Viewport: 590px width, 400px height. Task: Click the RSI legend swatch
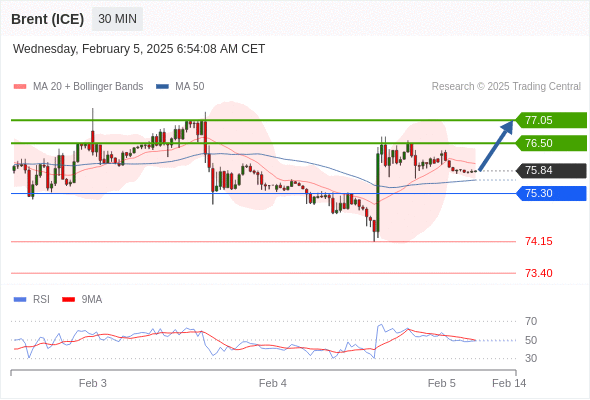point(20,300)
